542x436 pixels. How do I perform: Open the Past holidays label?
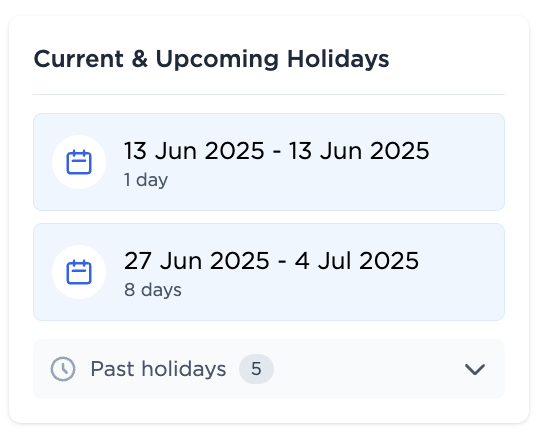pos(158,369)
